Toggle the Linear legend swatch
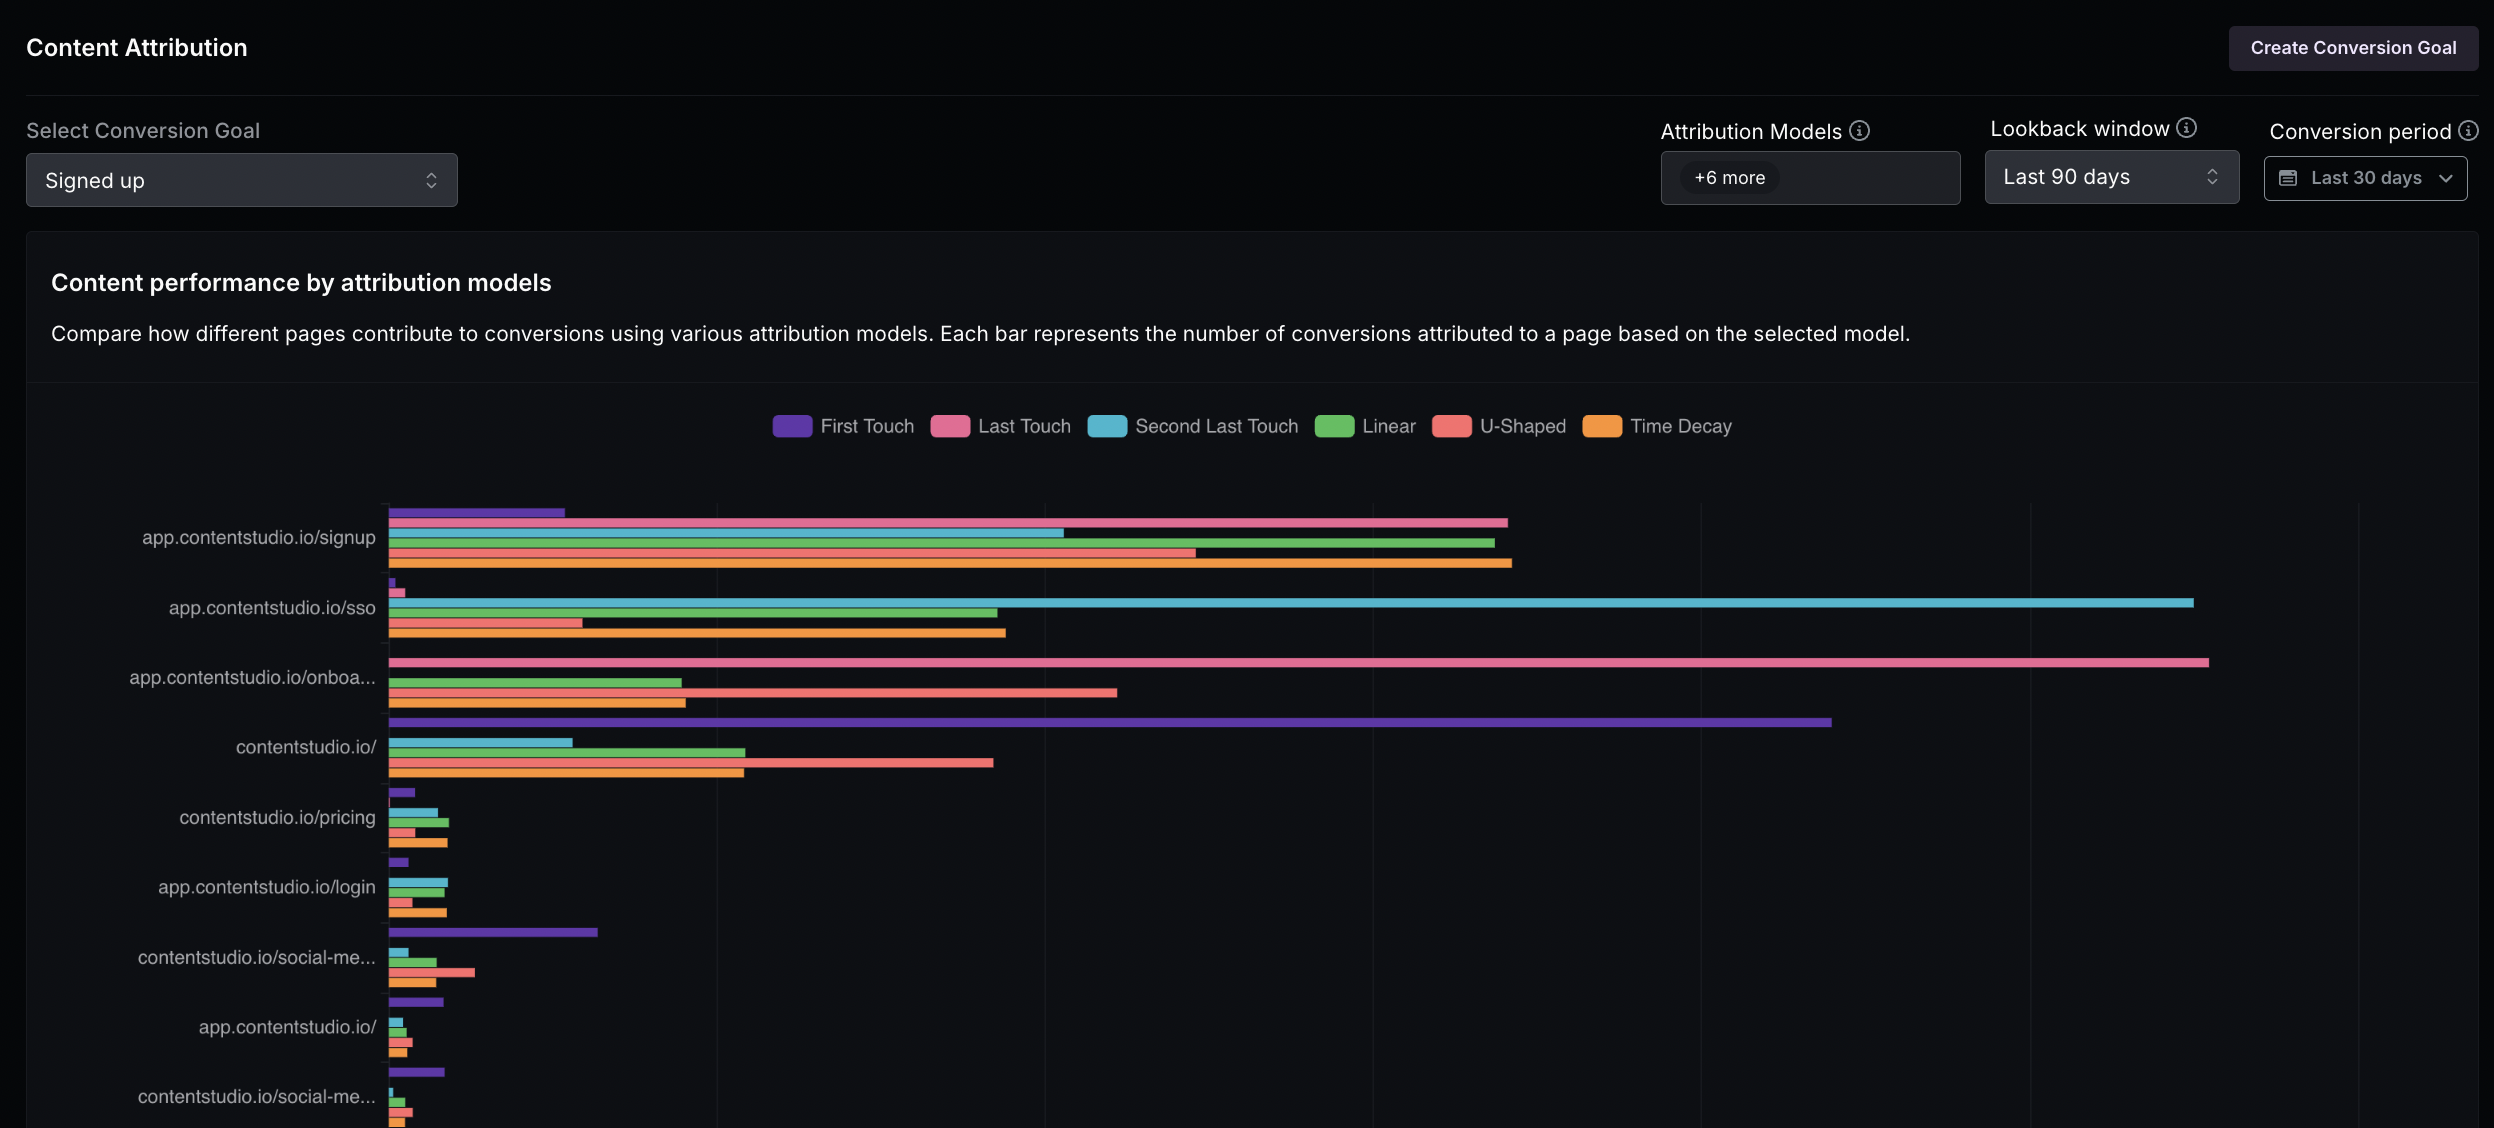 (1334, 426)
